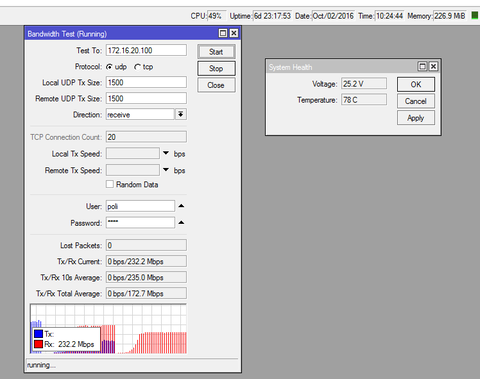Close the System Health window via X
This screenshot has width=480, height=379.
click(x=433, y=66)
